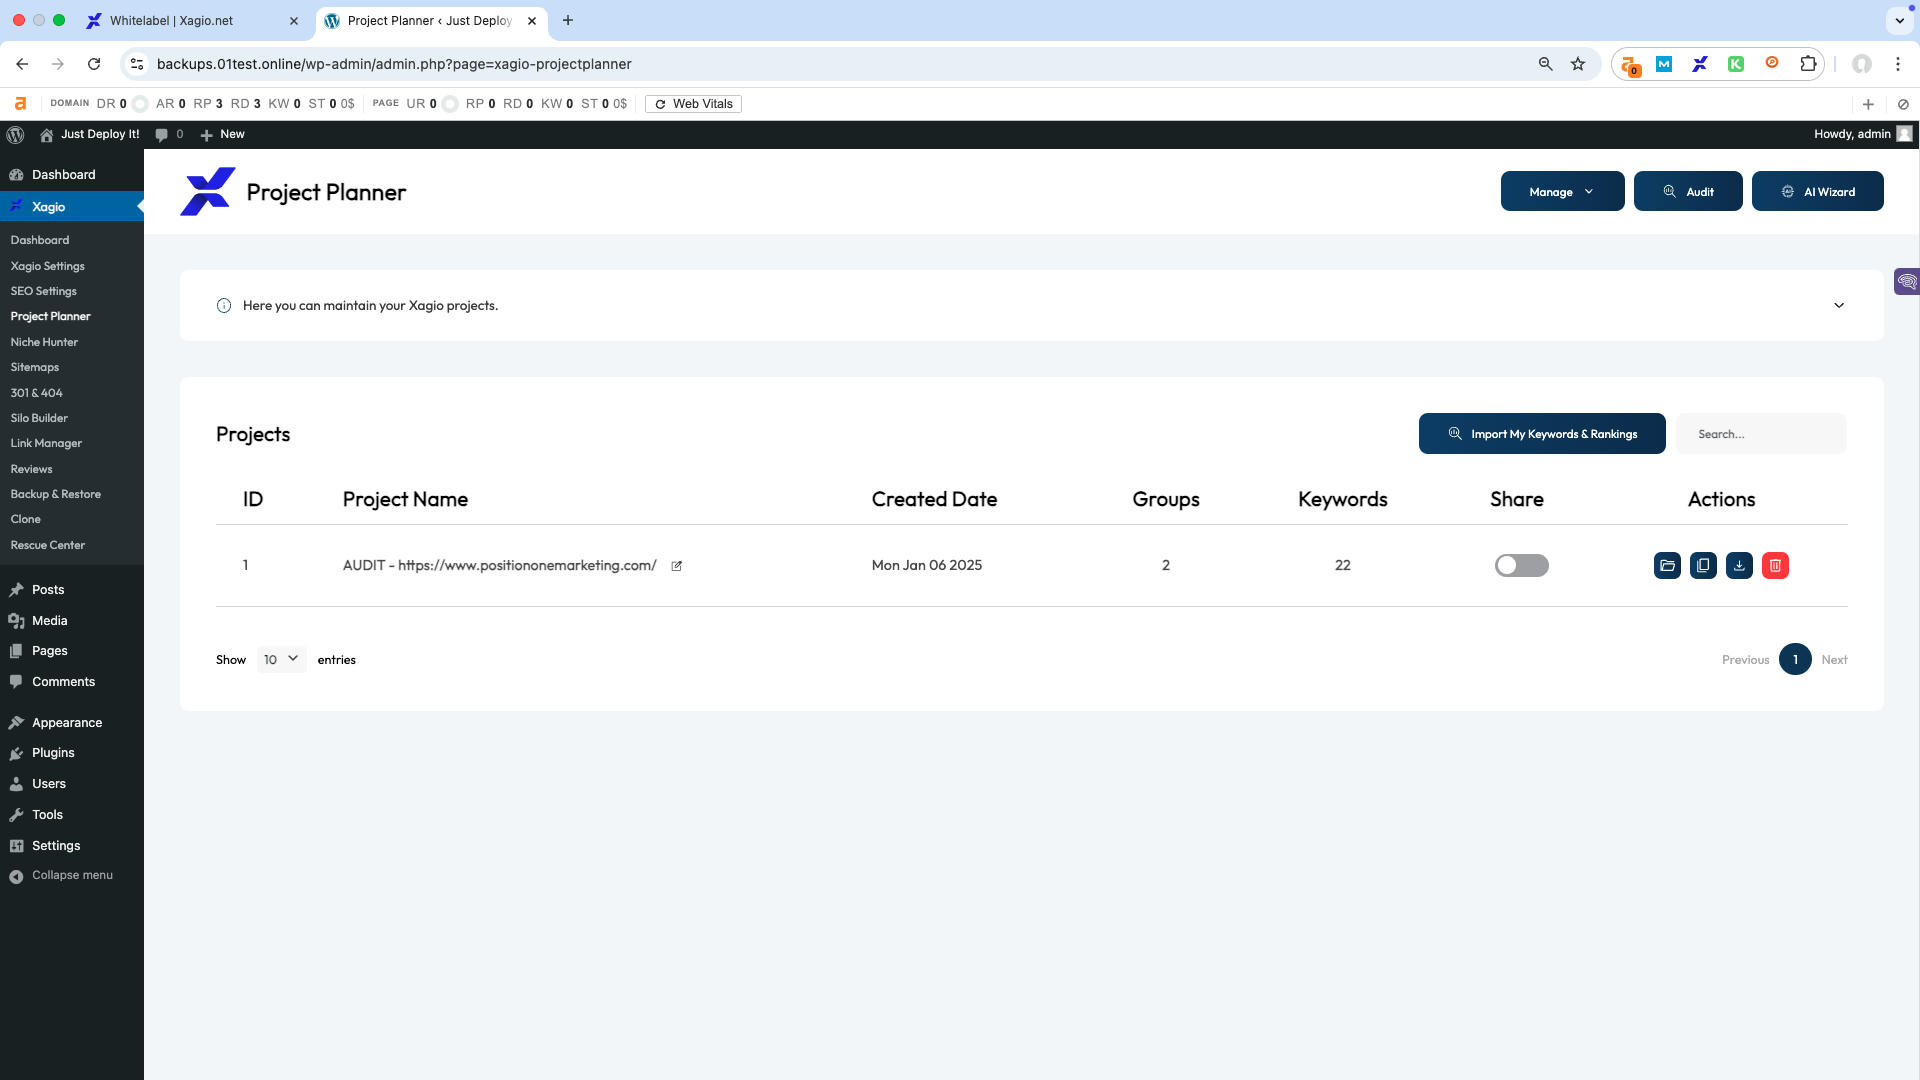This screenshot has height=1080, width=1920.
Task: Open Rescue Center in sidebar
Action: 47,545
